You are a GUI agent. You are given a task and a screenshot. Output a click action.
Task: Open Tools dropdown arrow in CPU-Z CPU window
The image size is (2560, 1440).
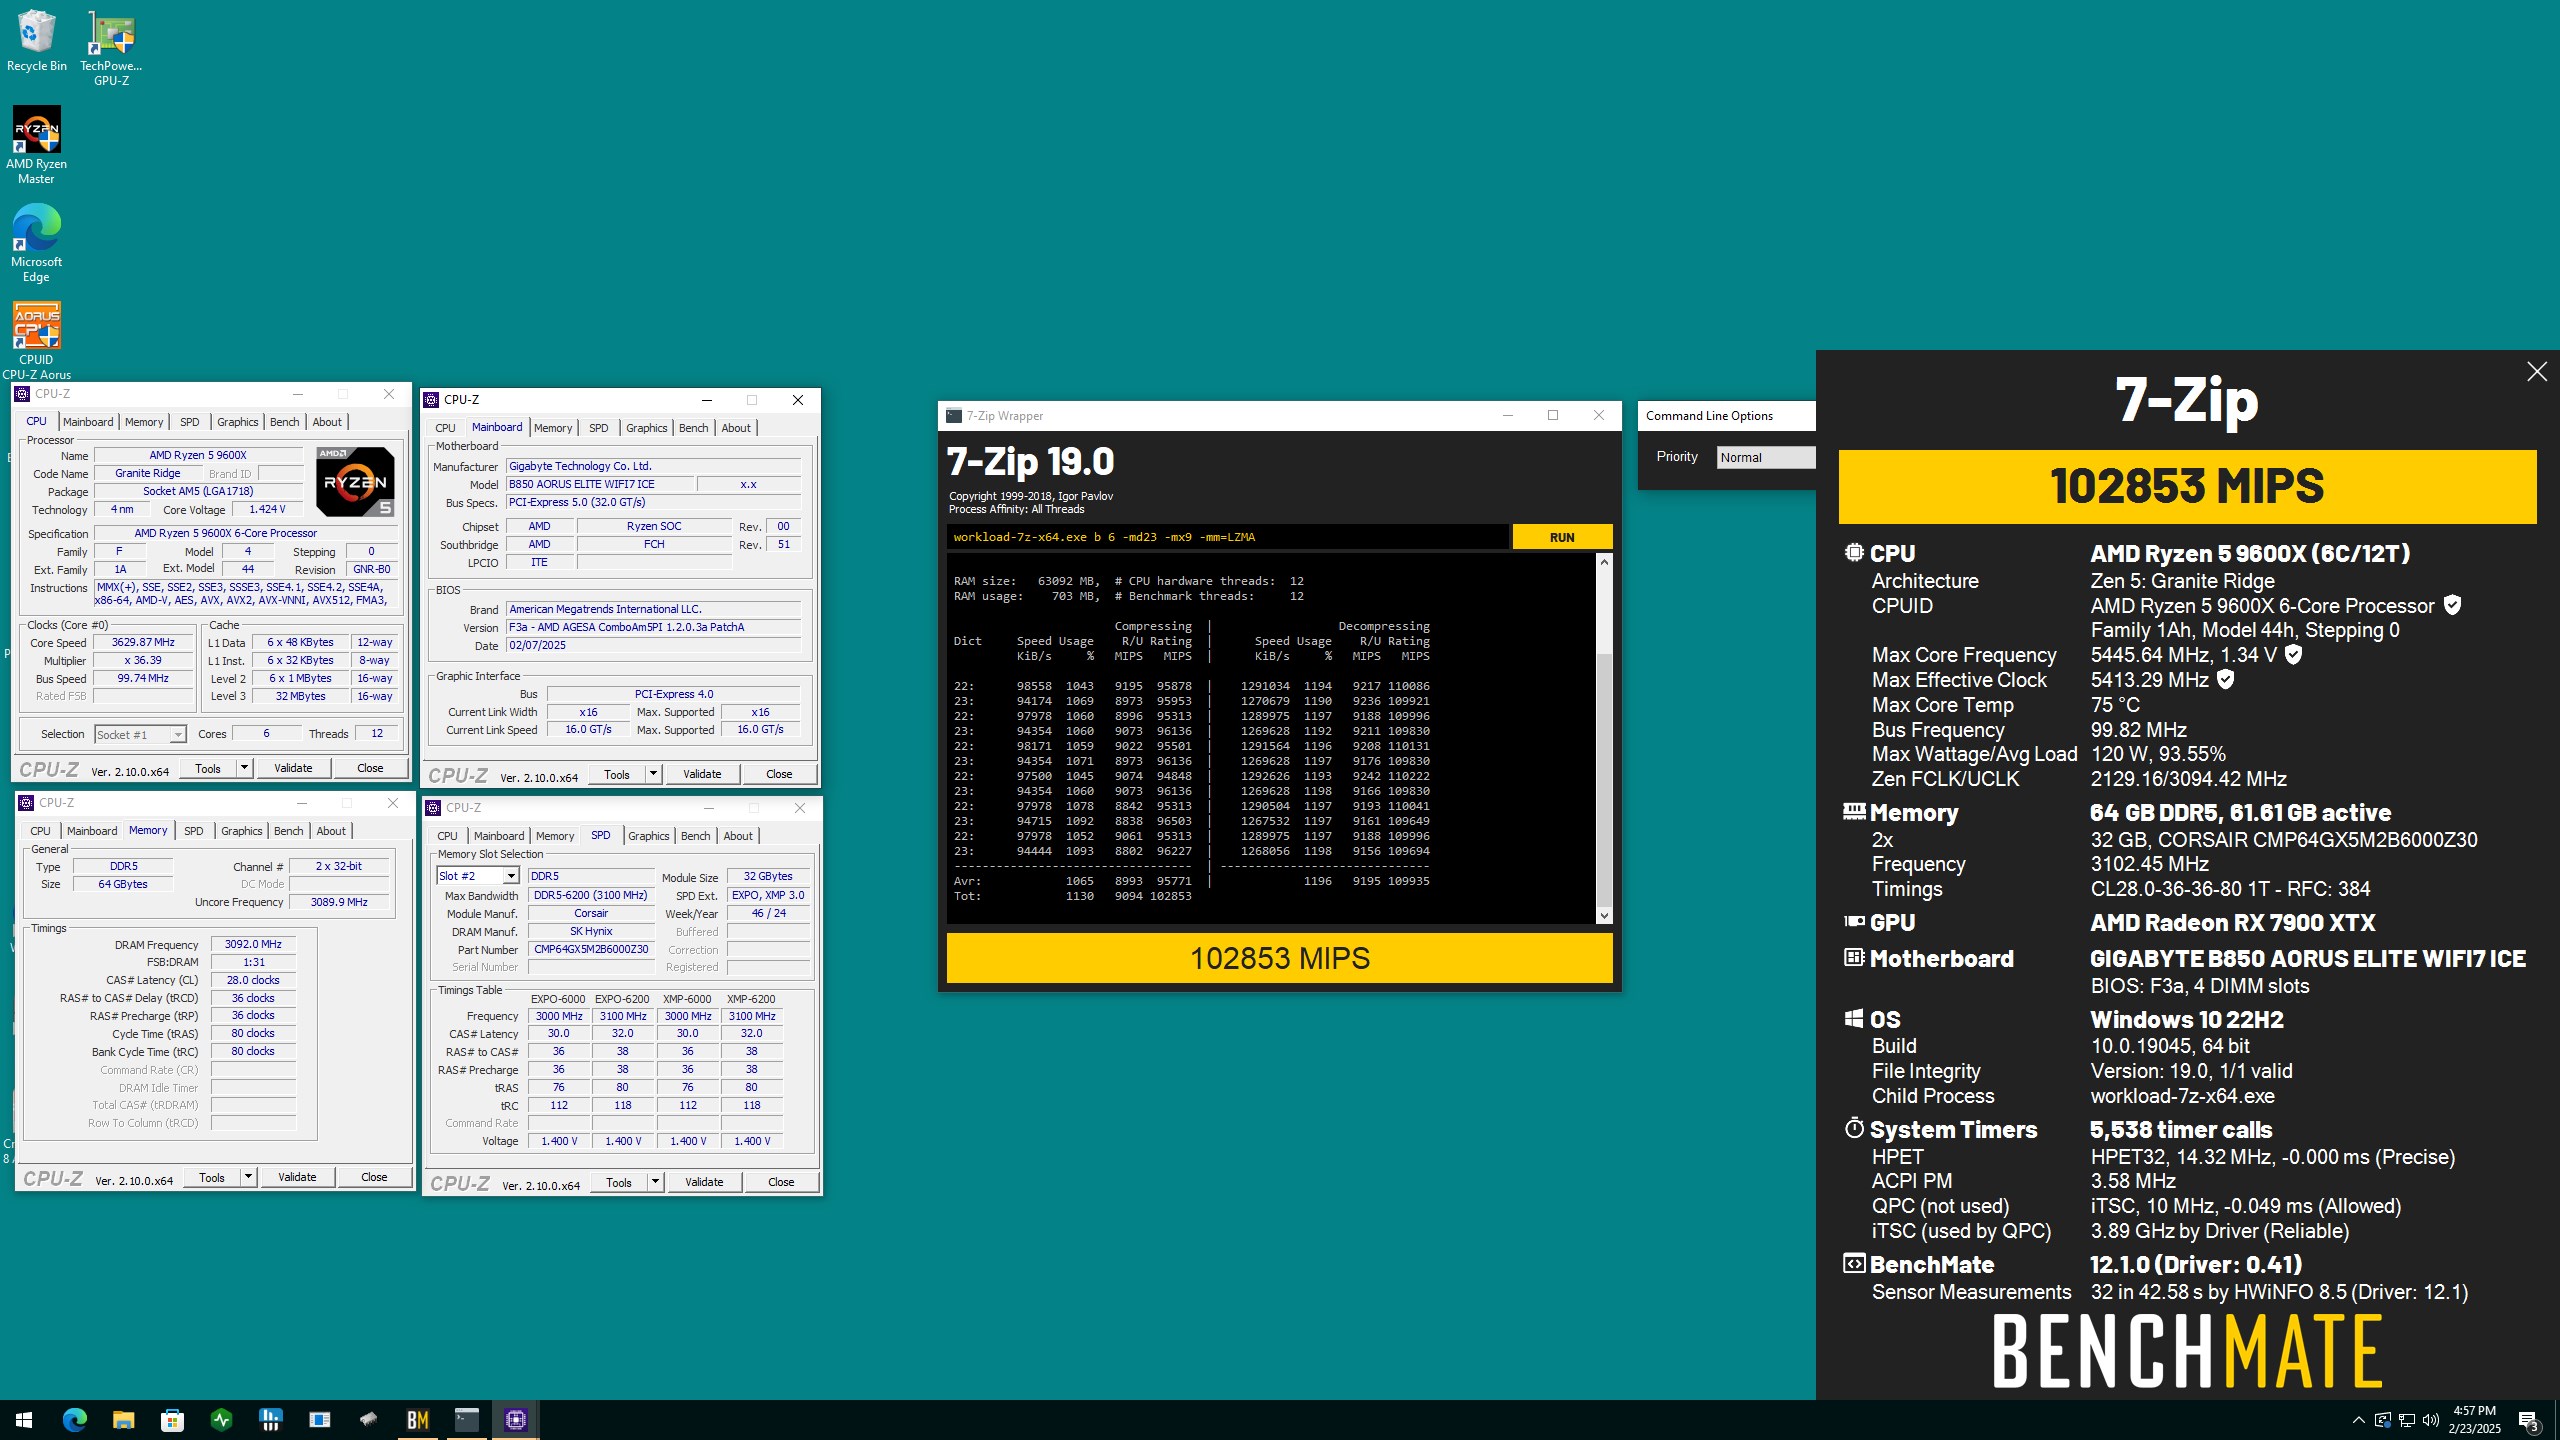tap(244, 768)
